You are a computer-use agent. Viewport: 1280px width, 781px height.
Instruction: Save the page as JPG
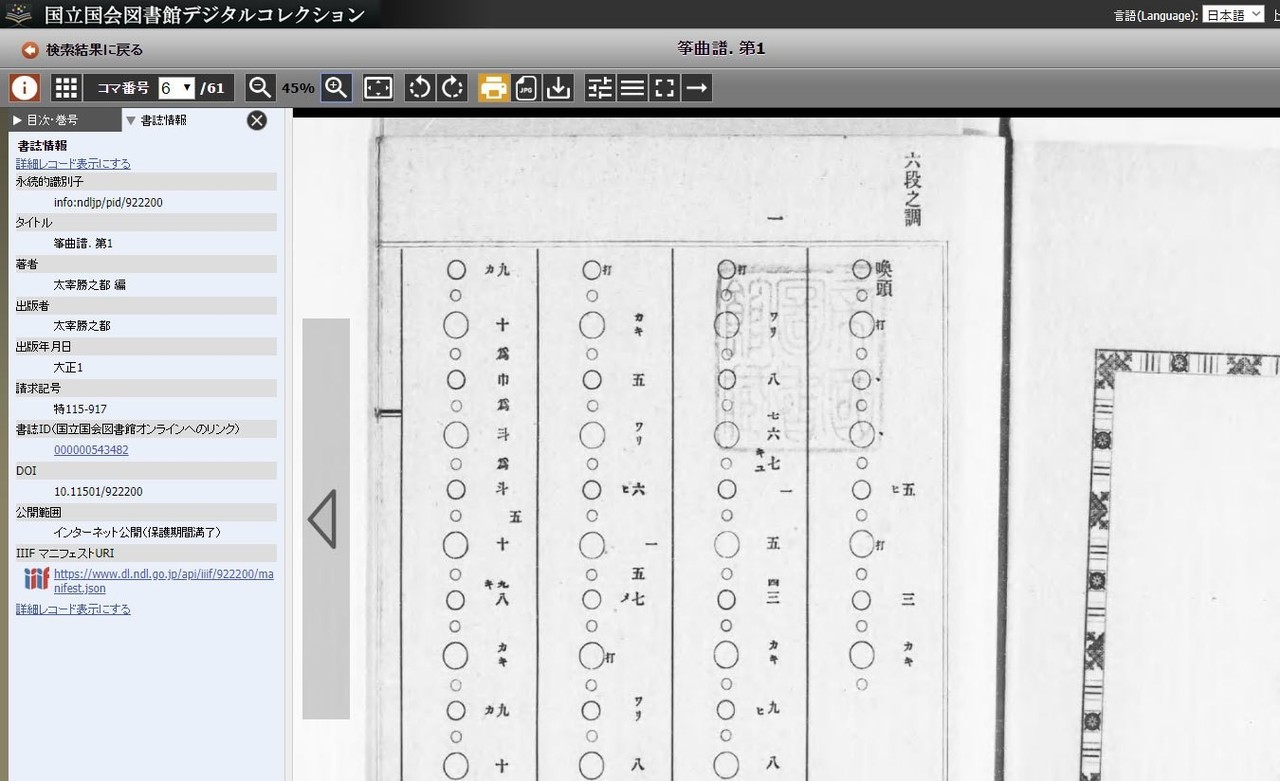pos(526,88)
